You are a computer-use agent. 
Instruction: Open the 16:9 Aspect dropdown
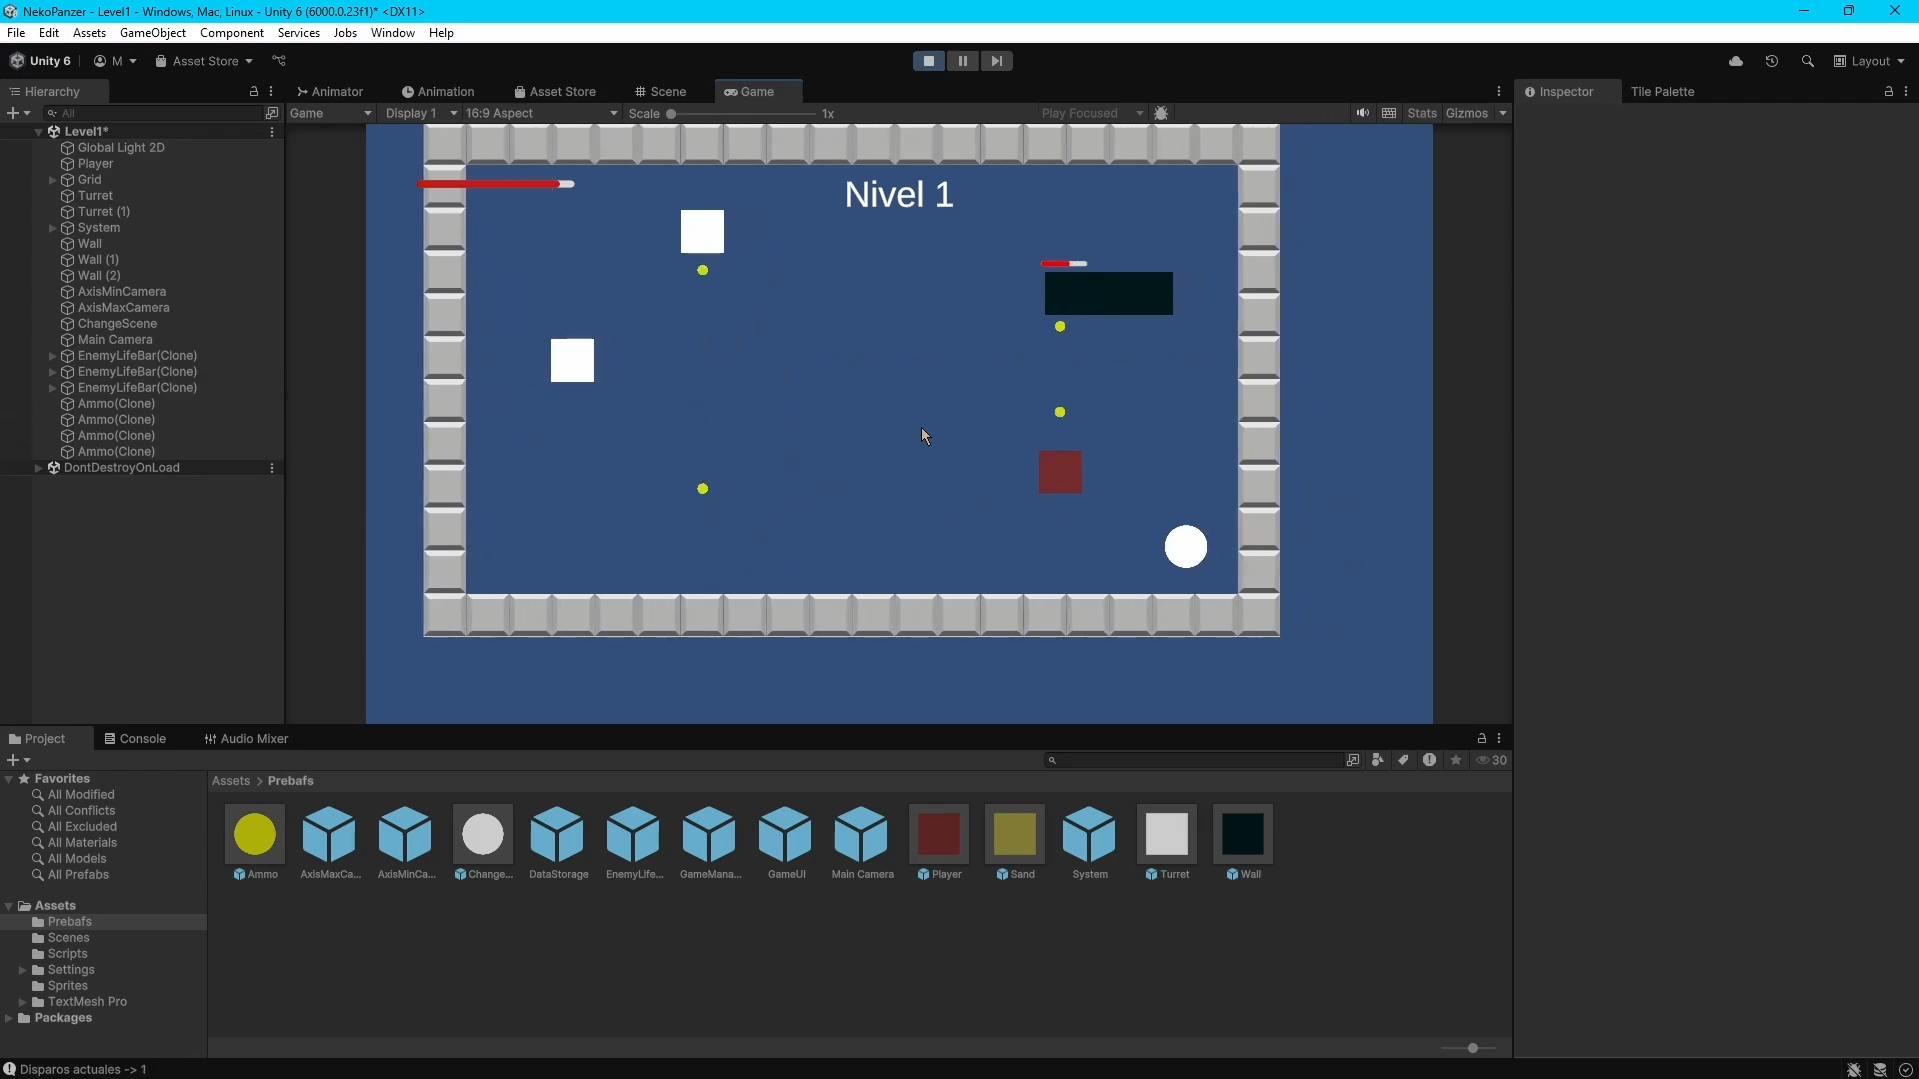[541, 113]
